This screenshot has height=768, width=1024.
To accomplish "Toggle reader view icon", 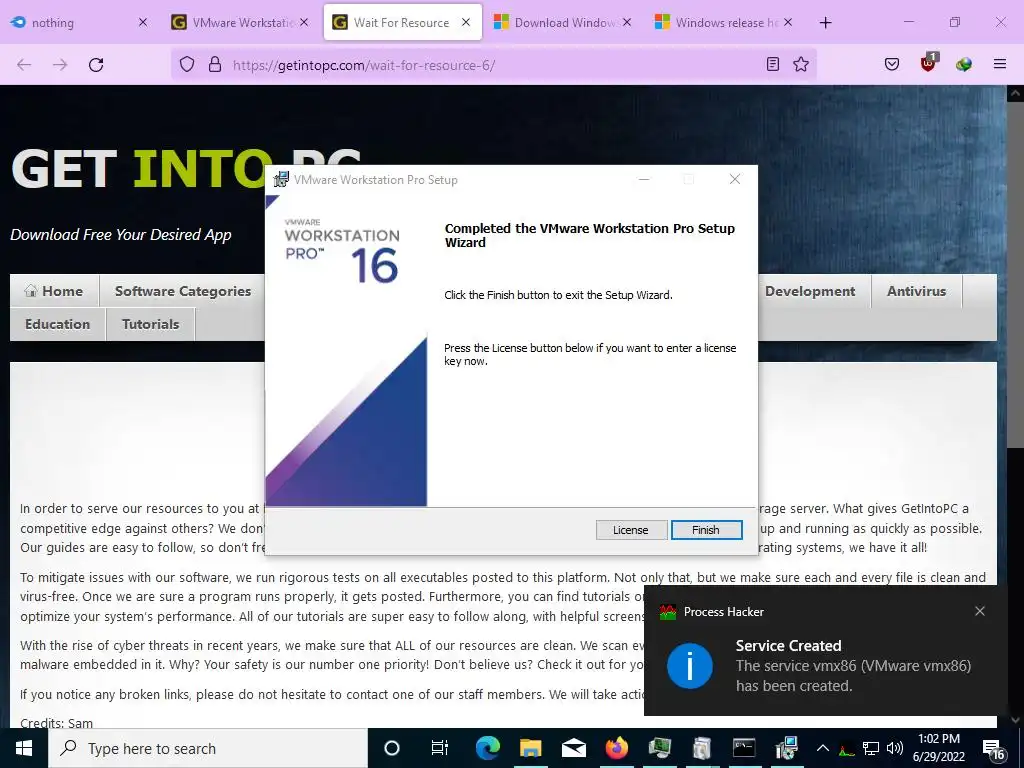I will click(x=773, y=64).
